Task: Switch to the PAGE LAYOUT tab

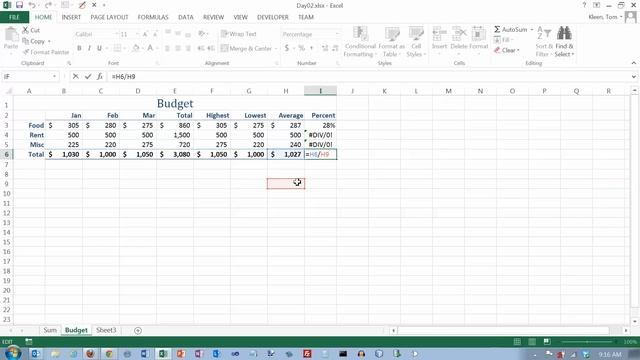Action: point(109,17)
